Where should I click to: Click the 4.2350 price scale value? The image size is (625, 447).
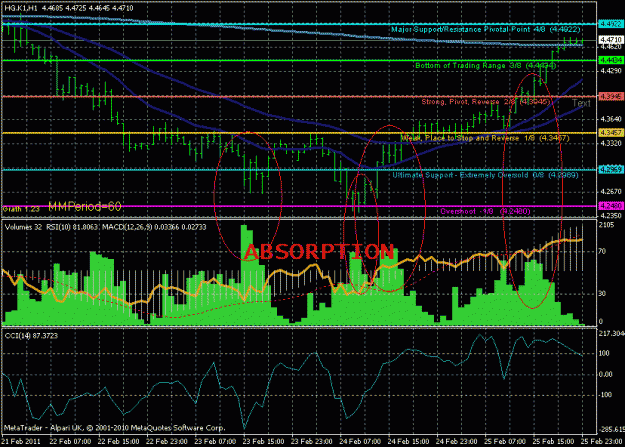(610, 215)
